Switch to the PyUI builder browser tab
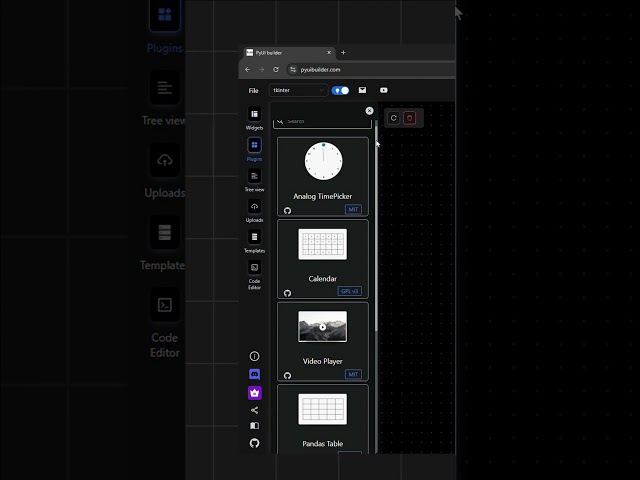 pyautogui.click(x=289, y=53)
